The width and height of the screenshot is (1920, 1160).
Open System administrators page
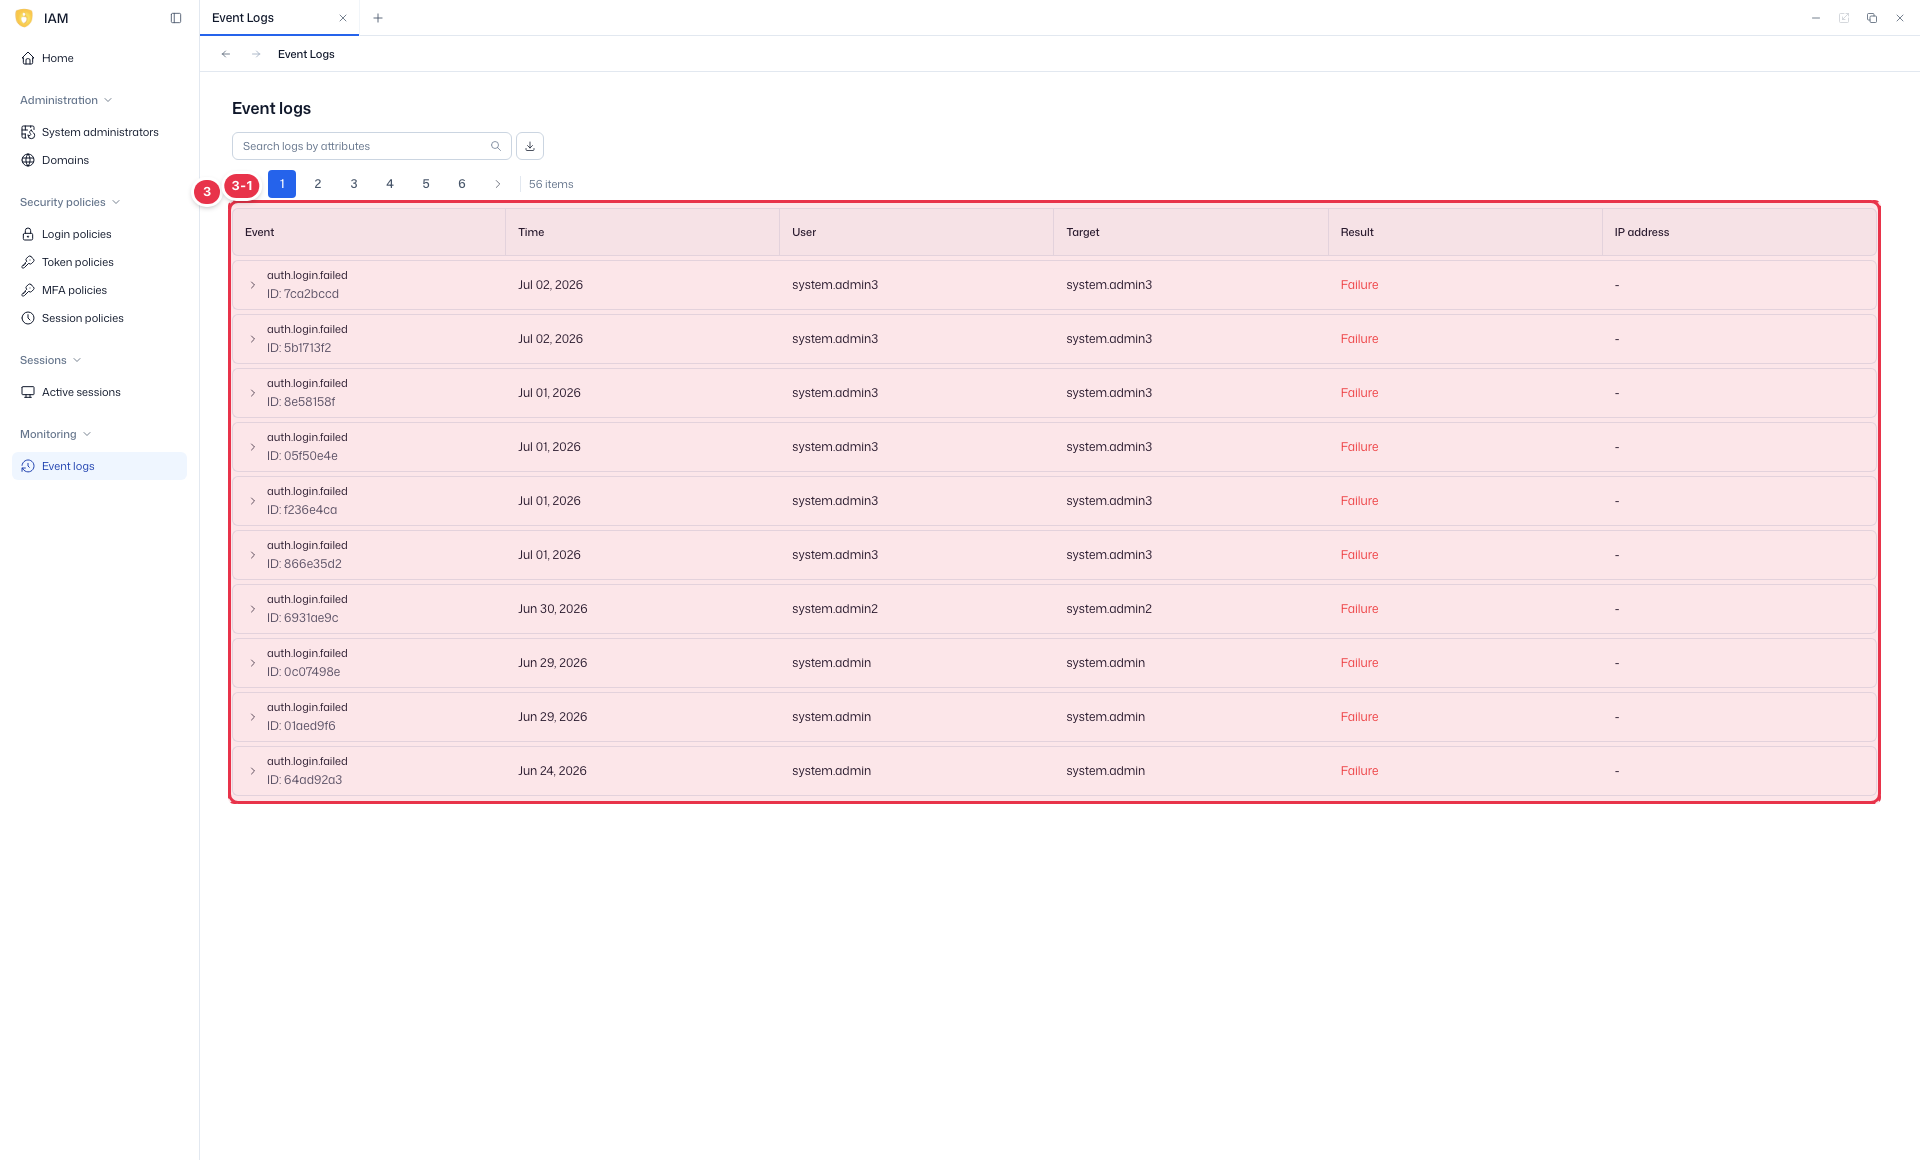pos(99,132)
